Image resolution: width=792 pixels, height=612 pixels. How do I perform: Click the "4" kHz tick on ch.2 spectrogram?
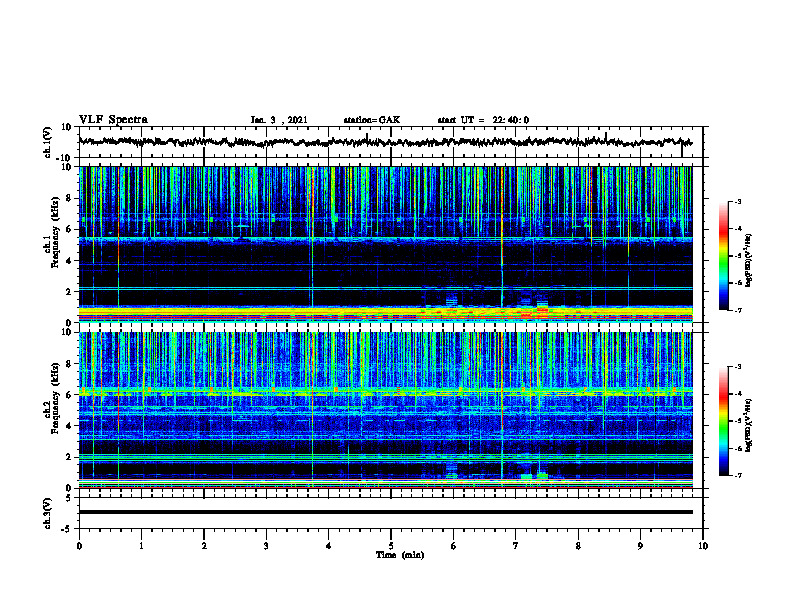pyautogui.click(x=69, y=426)
